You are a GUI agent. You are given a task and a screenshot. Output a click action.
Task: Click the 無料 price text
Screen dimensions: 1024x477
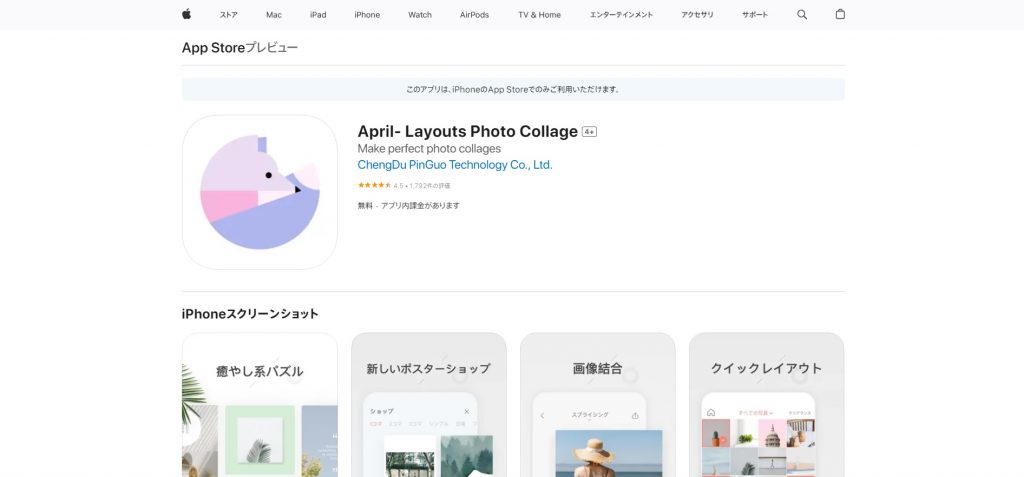tap(365, 205)
